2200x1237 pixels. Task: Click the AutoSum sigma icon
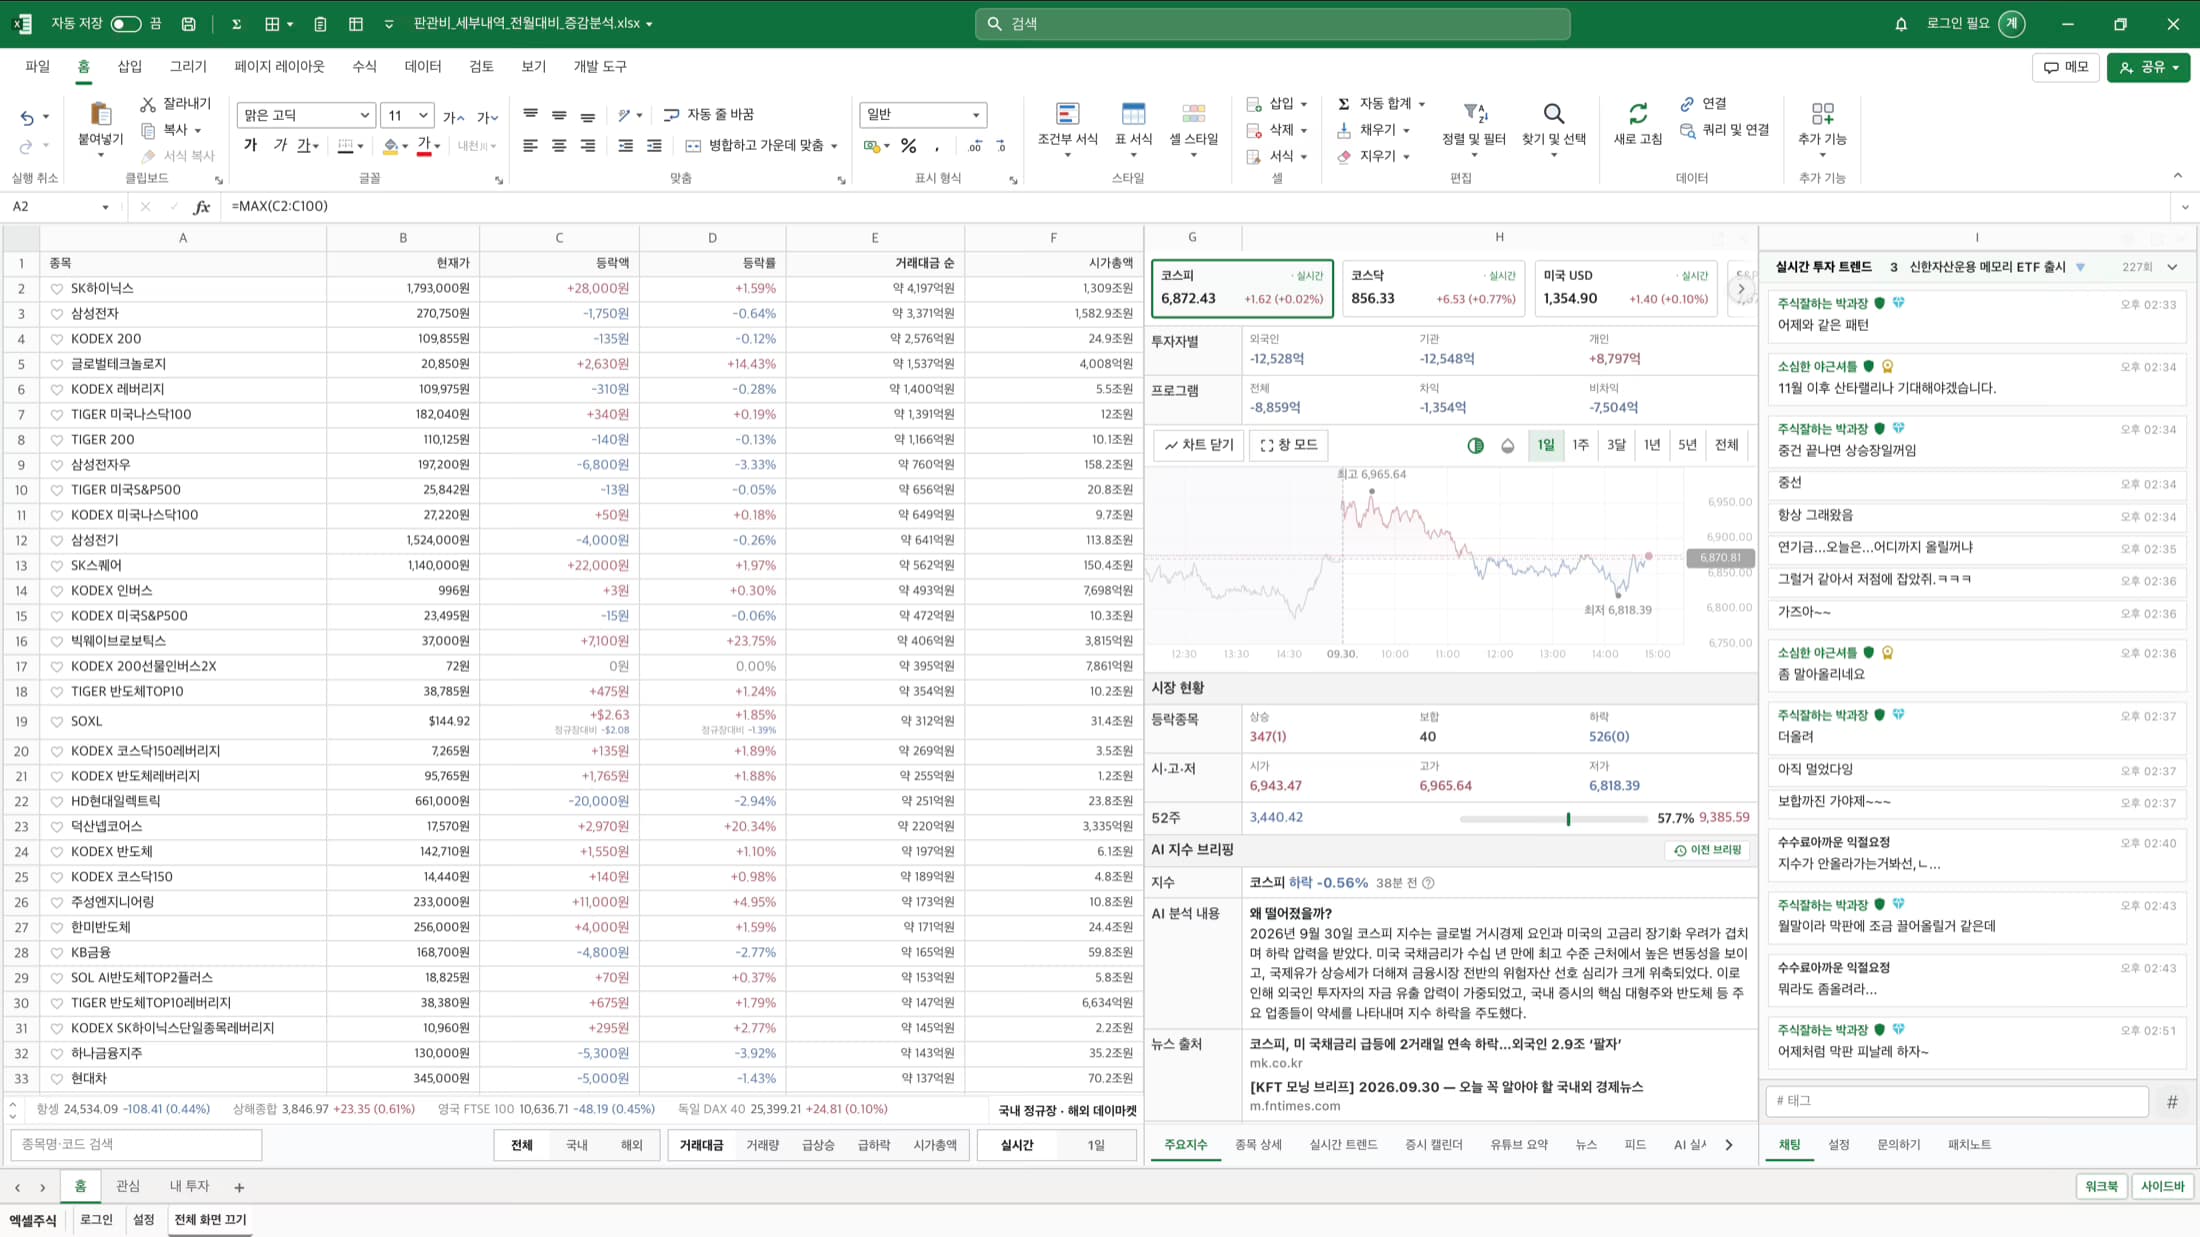tap(1344, 104)
